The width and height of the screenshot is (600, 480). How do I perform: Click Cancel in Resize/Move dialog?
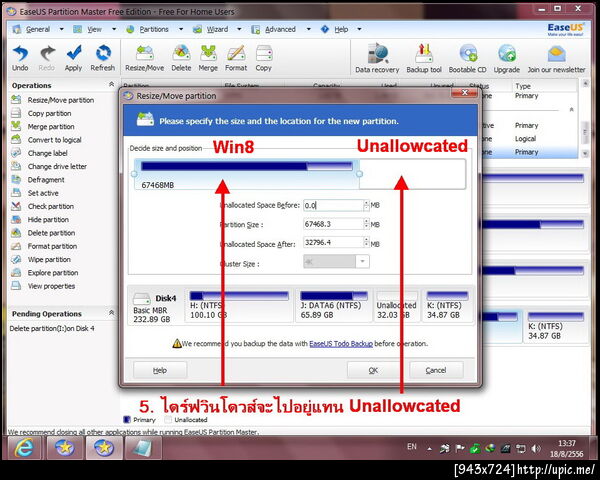[436, 370]
